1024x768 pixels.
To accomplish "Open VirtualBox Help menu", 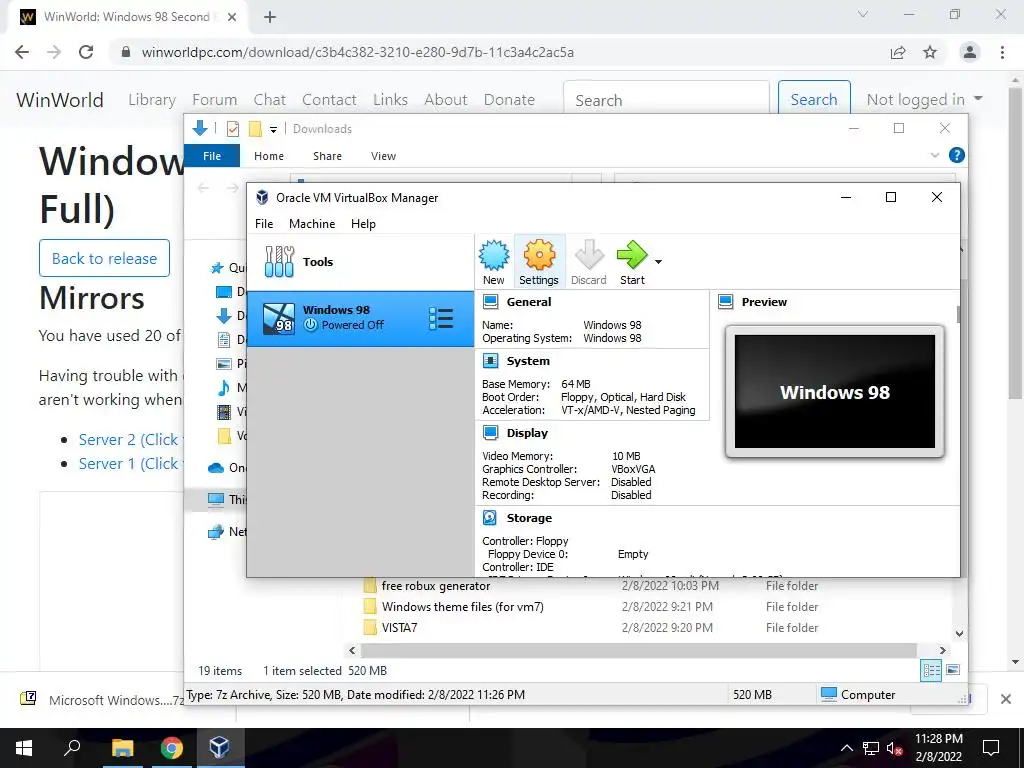I will click(363, 223).
